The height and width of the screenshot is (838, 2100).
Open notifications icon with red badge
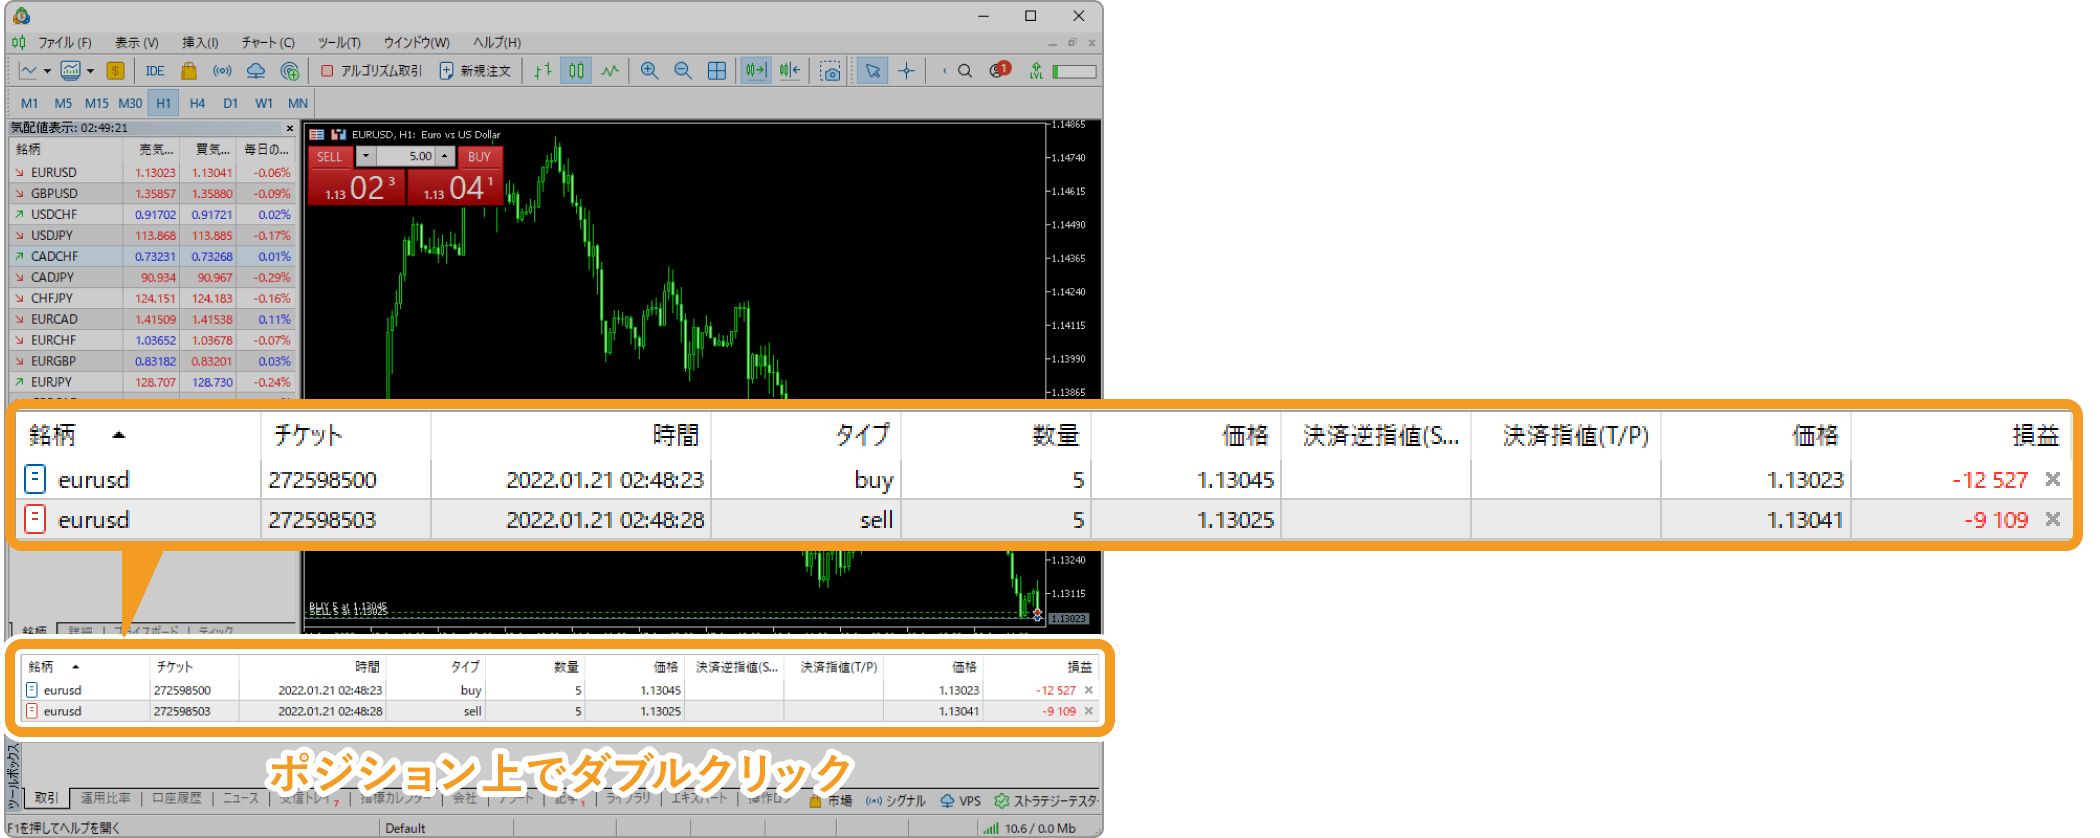click(x=999, y=70)
